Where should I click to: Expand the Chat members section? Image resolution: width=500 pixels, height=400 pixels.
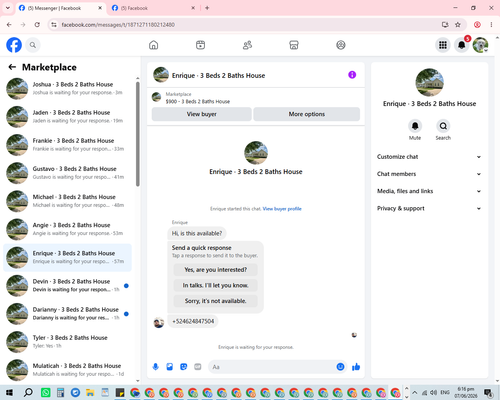tap(429, 174)
